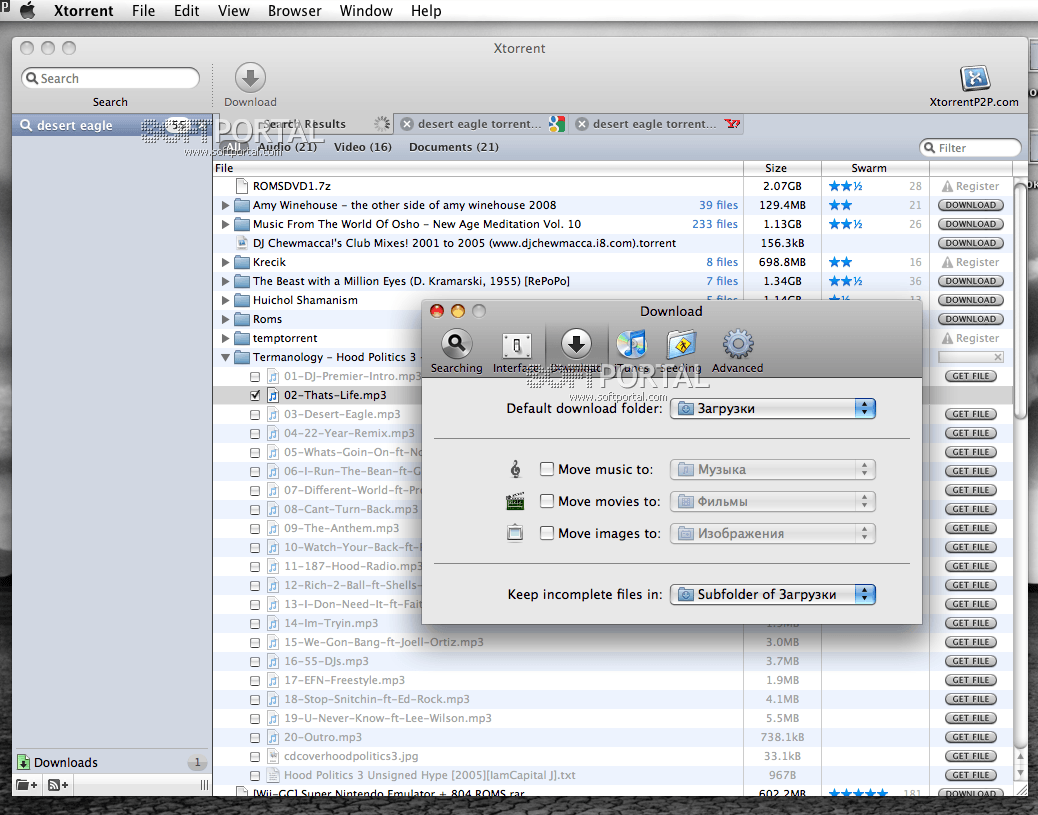Click Yahoo icon on second browser tab

click(731, 124)
